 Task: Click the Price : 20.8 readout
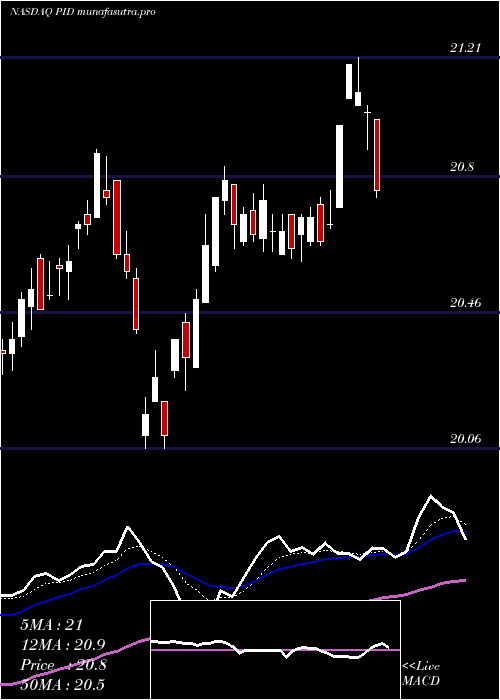click(x=63, y=665)
